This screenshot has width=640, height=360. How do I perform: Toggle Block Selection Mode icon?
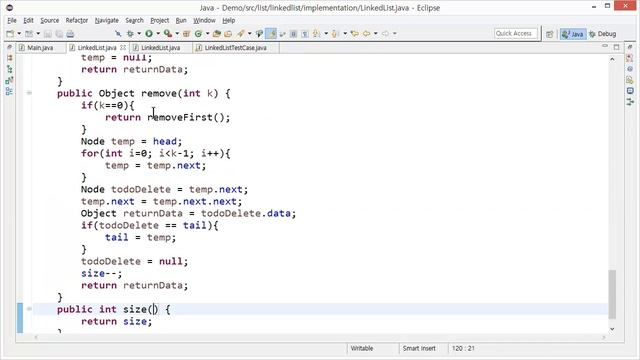point(293,34)
